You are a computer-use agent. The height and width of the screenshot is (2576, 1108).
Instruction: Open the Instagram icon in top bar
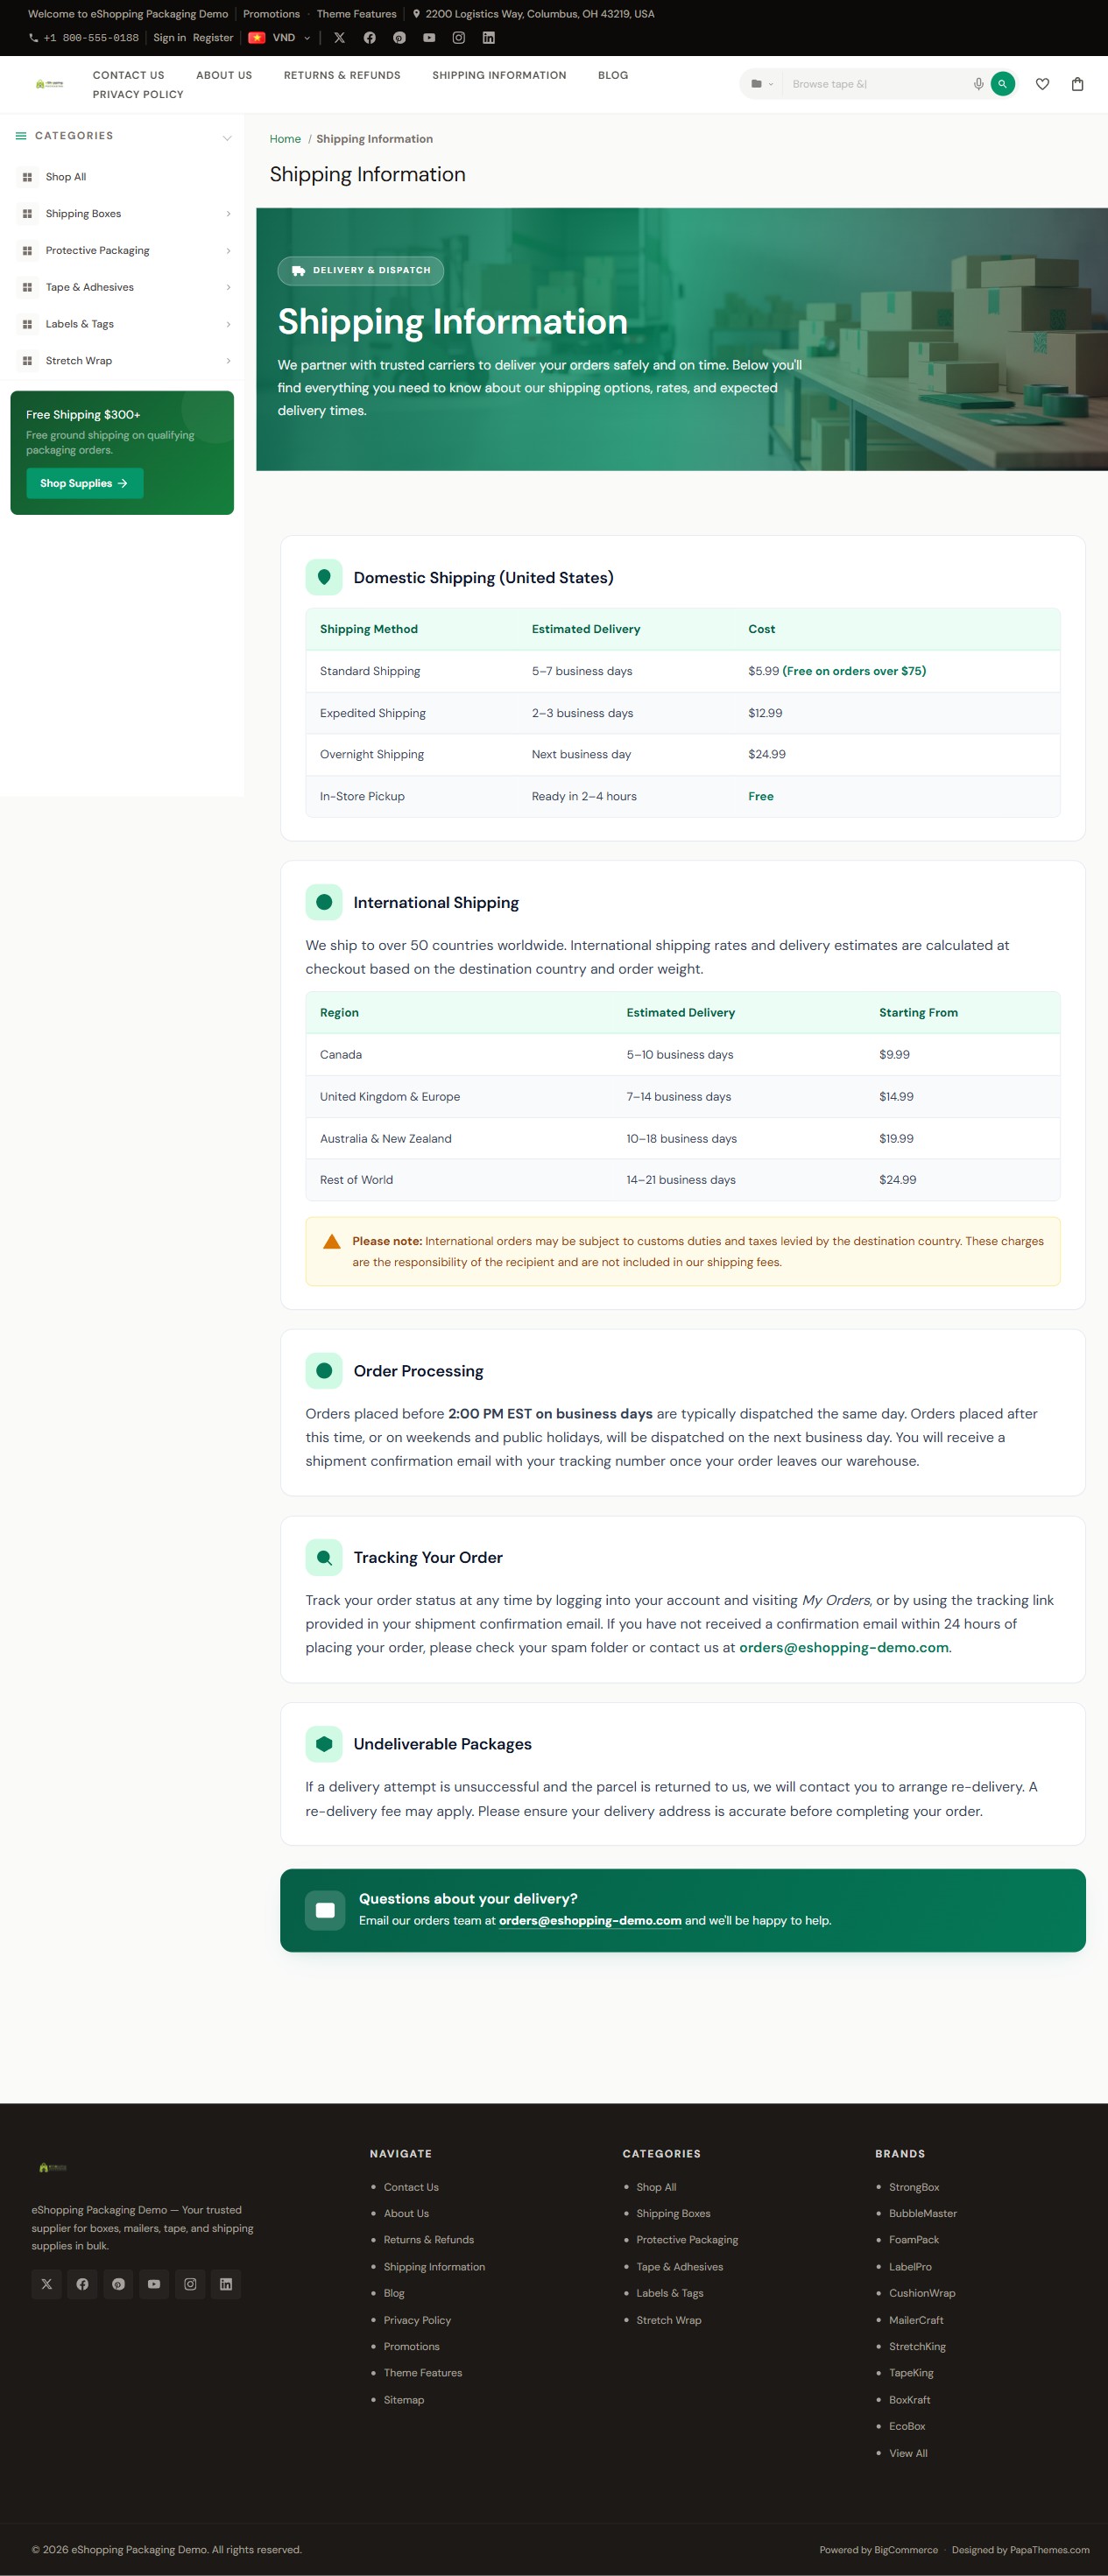click(x=458, y=38)
